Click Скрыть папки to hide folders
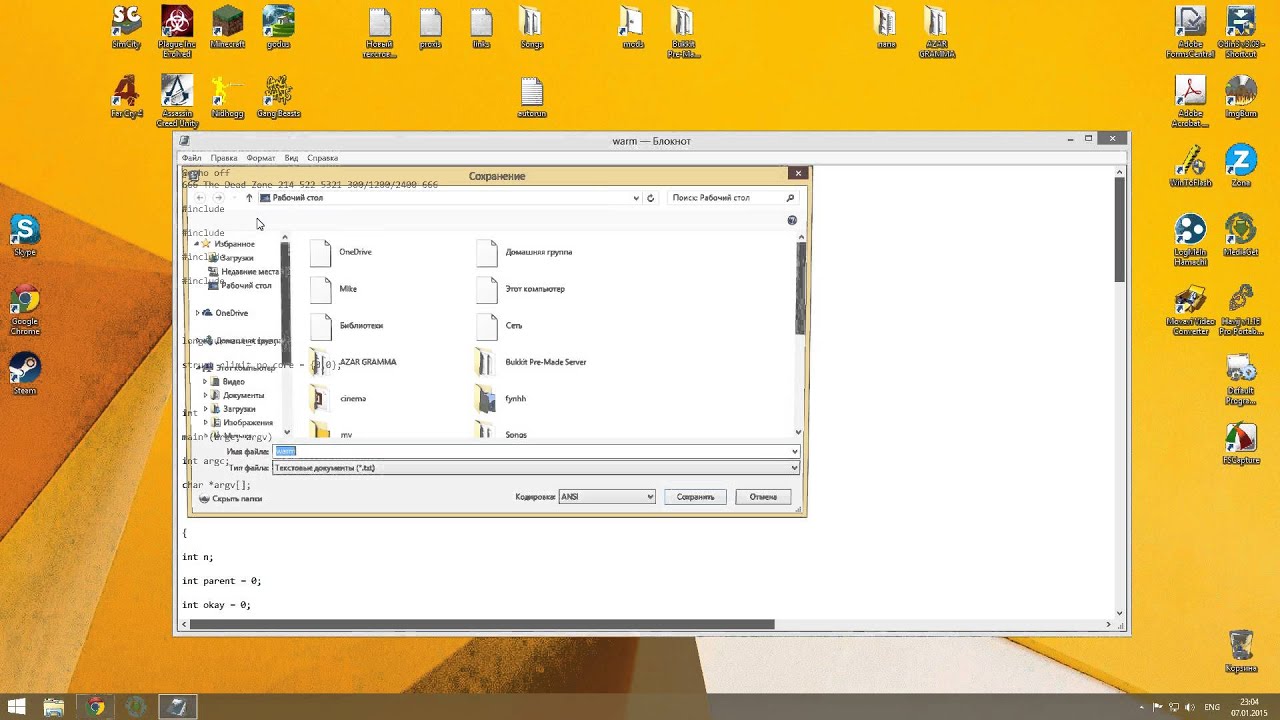Viewport: 1280px width, 720px height. pyautogui.click(x=231, y=499)
